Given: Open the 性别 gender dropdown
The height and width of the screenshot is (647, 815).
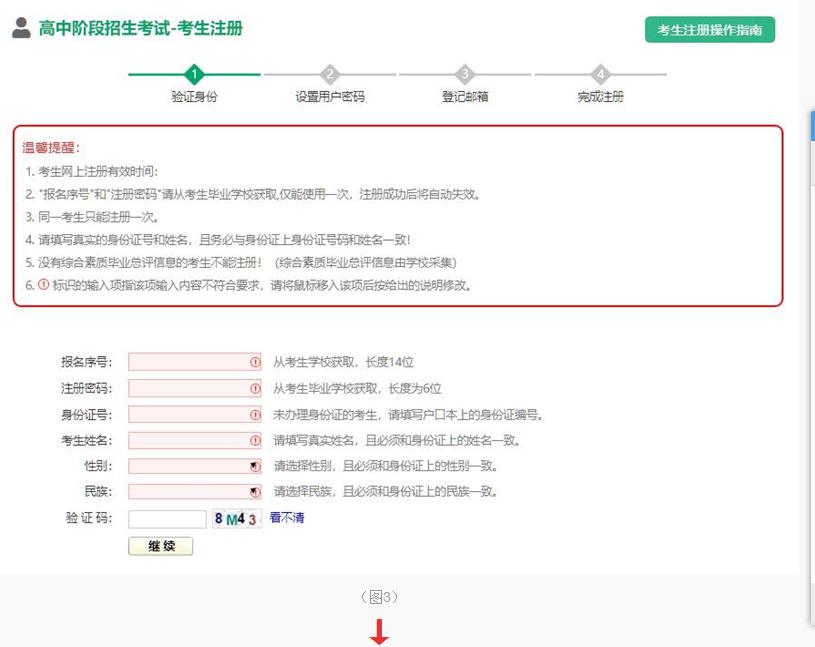Looking at the screenshot, I should coord(195,466).
